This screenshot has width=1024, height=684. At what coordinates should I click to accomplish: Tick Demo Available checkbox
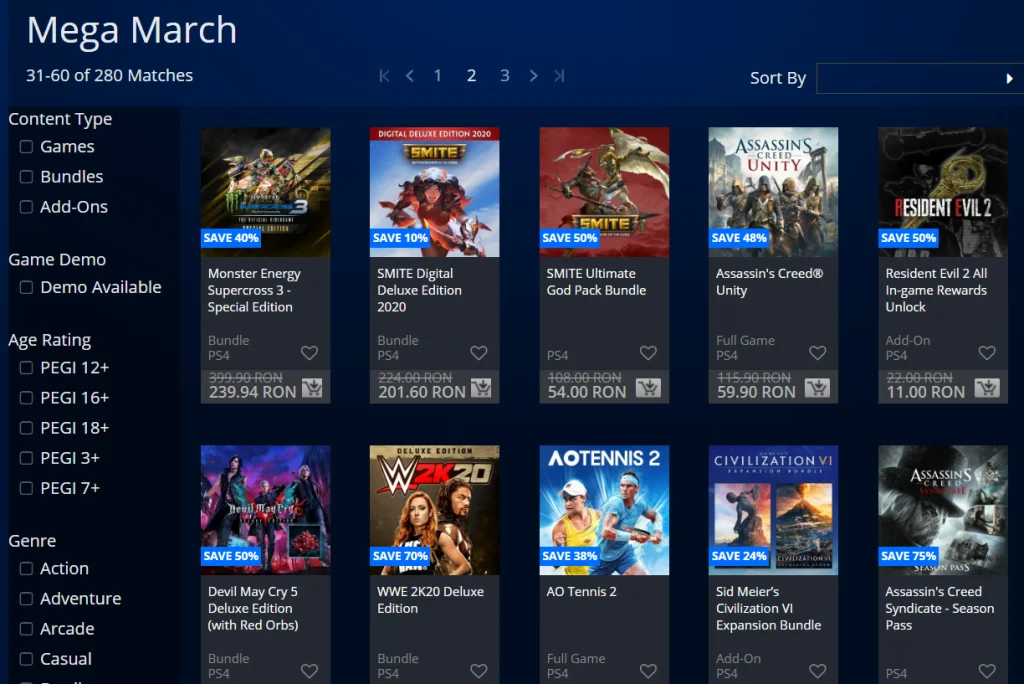point(26,287)
